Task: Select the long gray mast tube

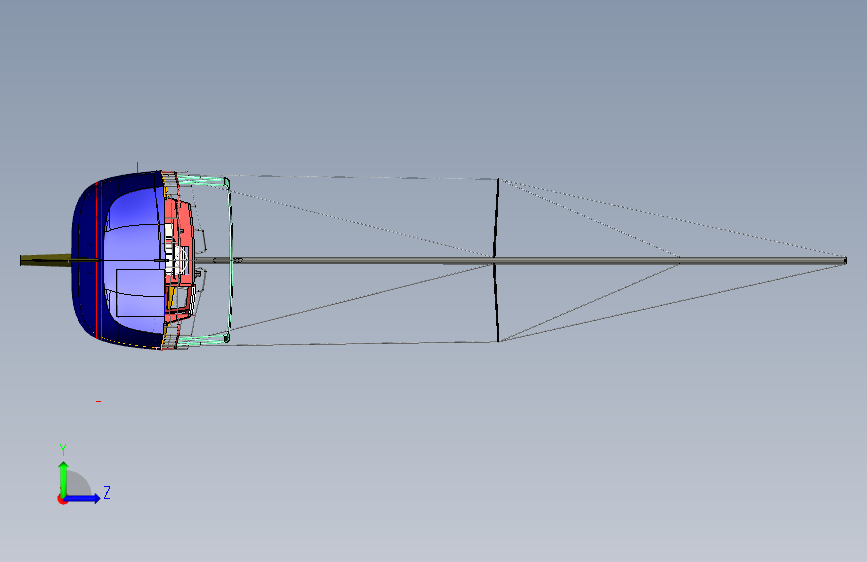Action: (520, 260)
